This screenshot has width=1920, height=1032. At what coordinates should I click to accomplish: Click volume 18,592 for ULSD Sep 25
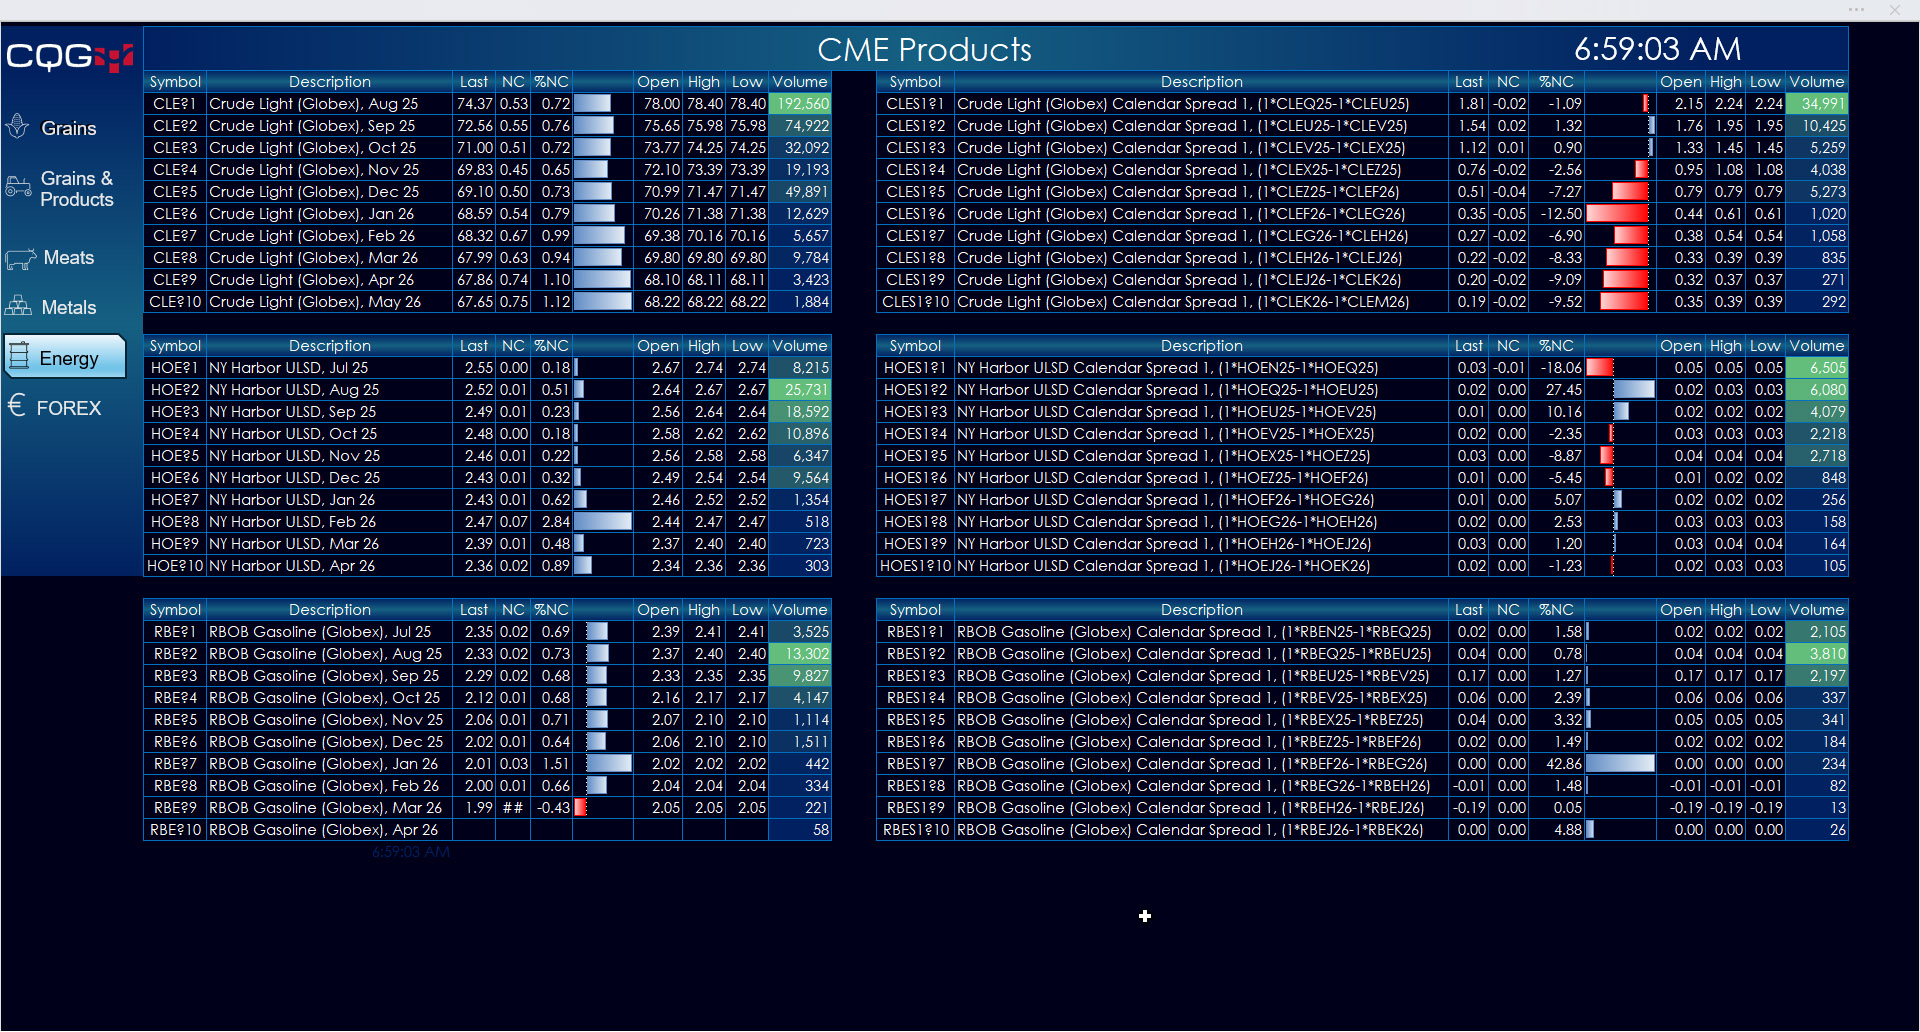(800, 412)
